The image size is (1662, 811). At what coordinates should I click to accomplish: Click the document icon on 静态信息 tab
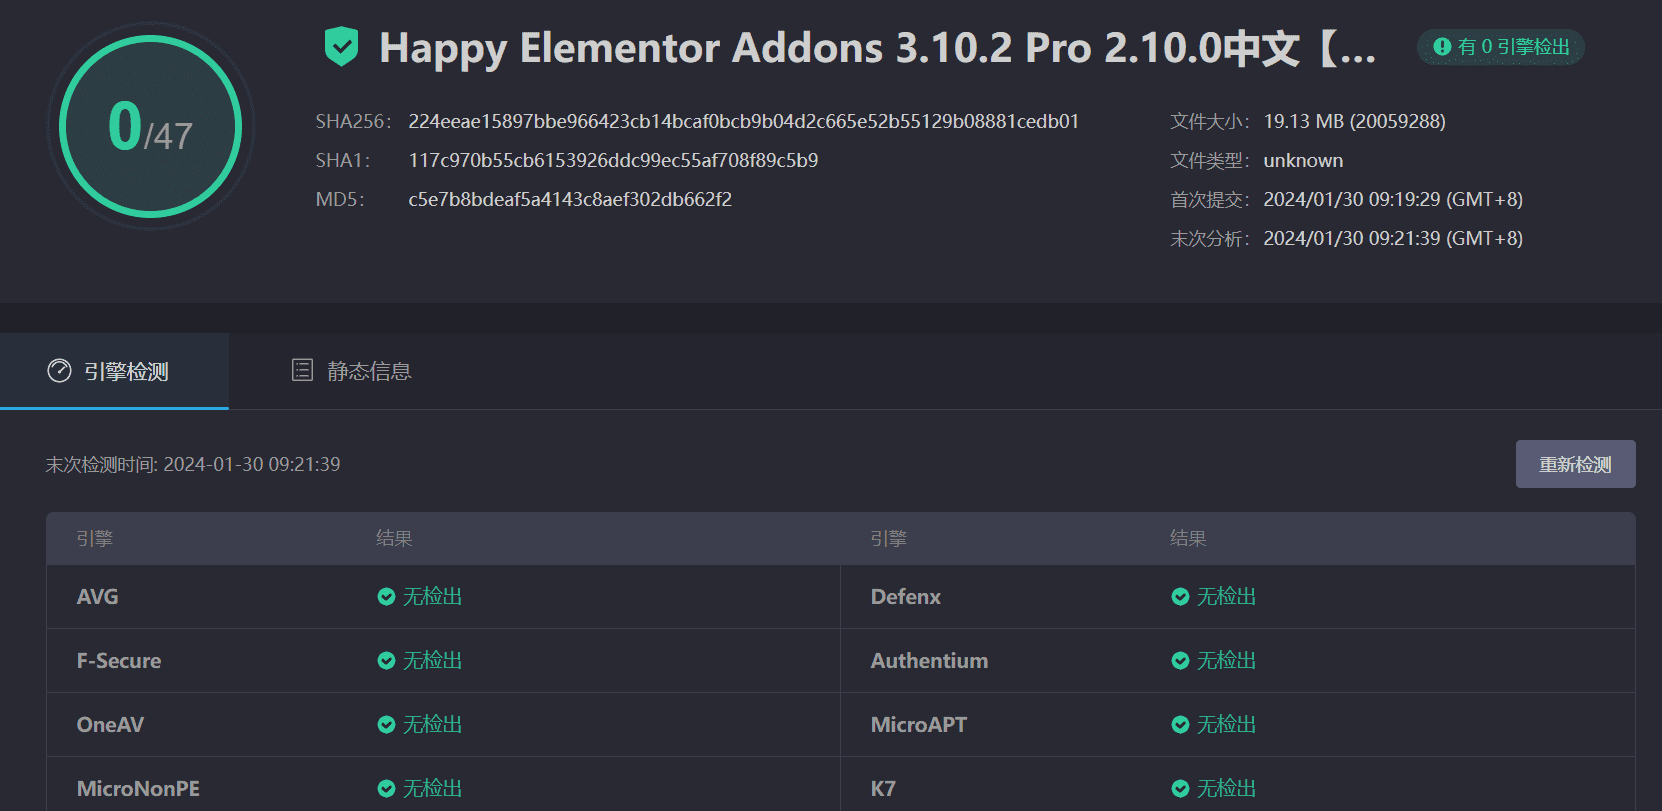[302, 370]
